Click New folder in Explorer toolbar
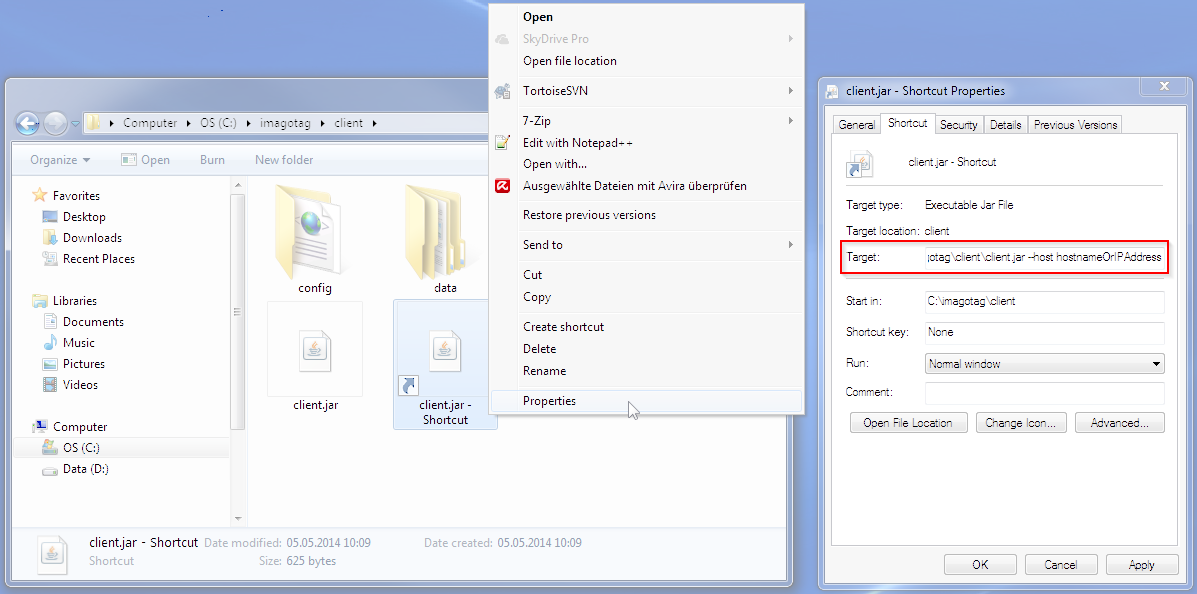1197x594 pixels. pyautogui.click(x=284, y=160)
